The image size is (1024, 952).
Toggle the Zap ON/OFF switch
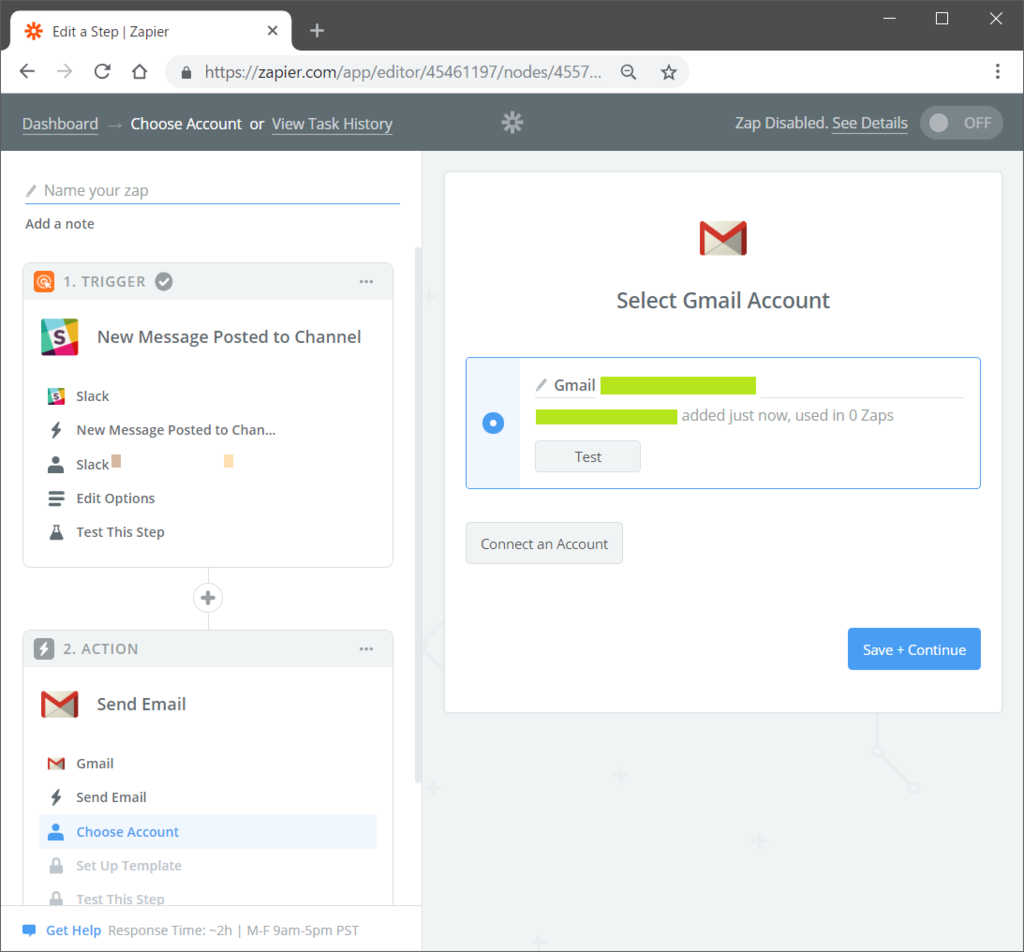(x=961, y=123)
